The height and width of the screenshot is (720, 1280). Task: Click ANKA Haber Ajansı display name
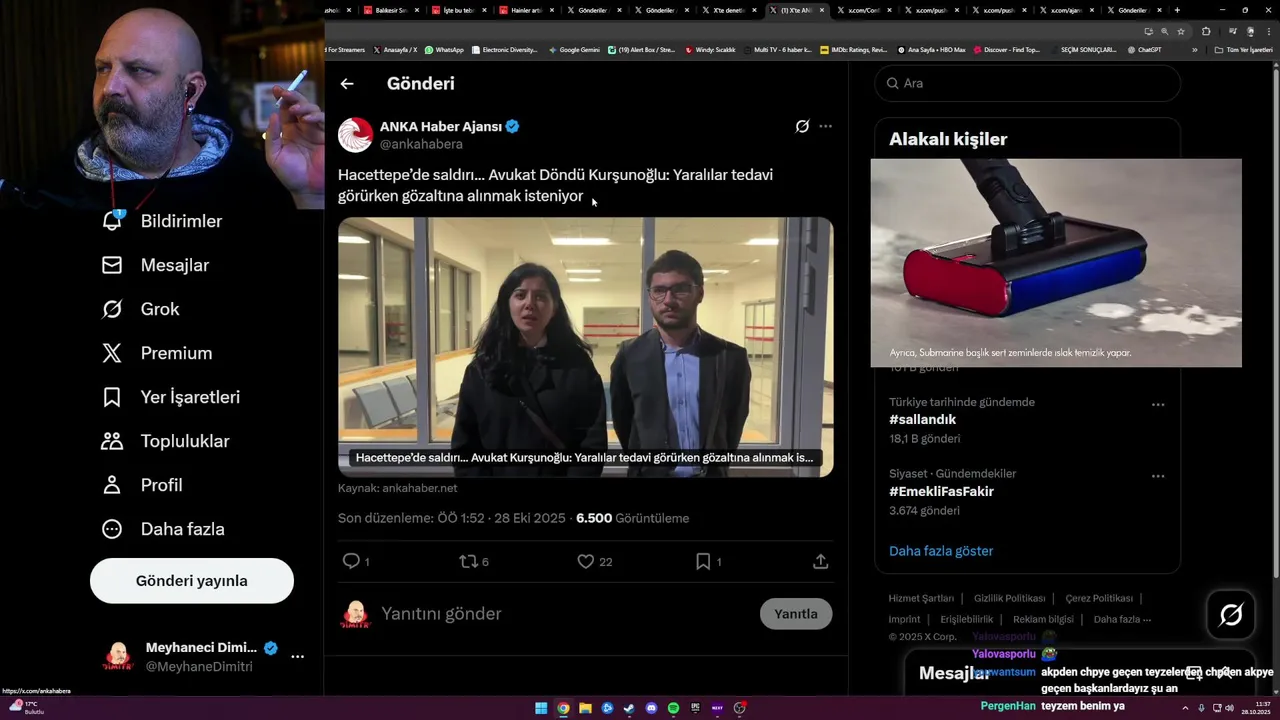(x=441, y=127)
